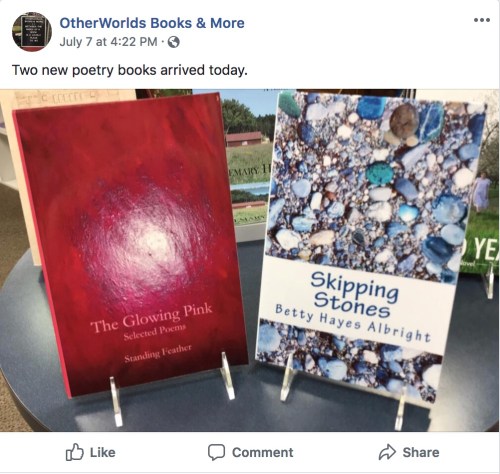Click the Share label text
The width and height of the screenshot is (500, 474).
(x=421, y=452)
